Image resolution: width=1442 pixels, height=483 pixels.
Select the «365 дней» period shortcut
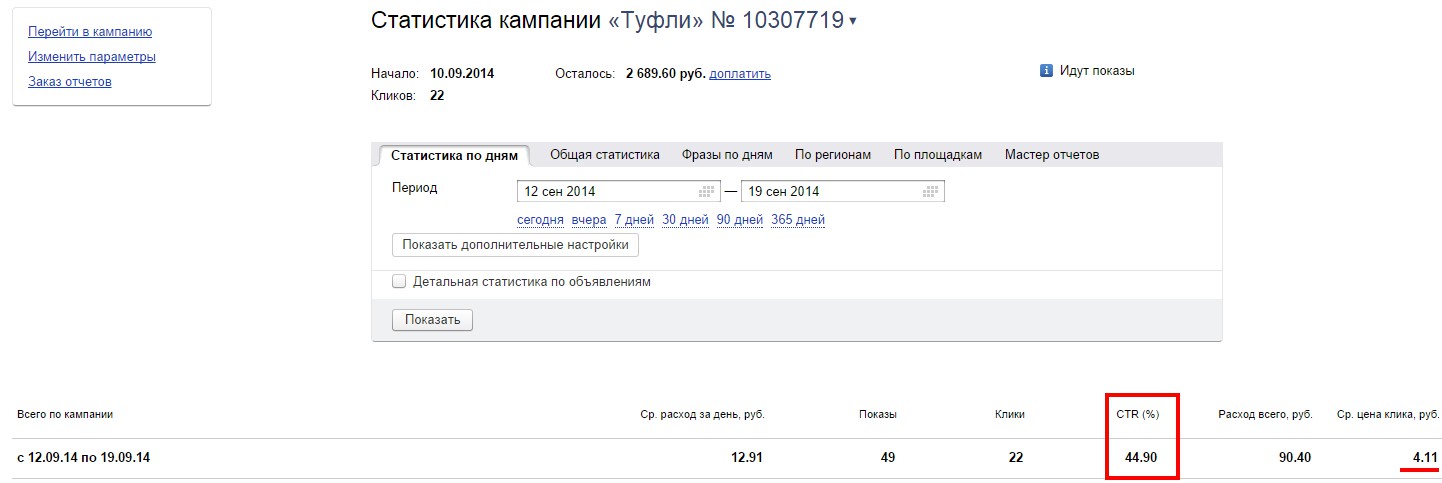point(798,220)
